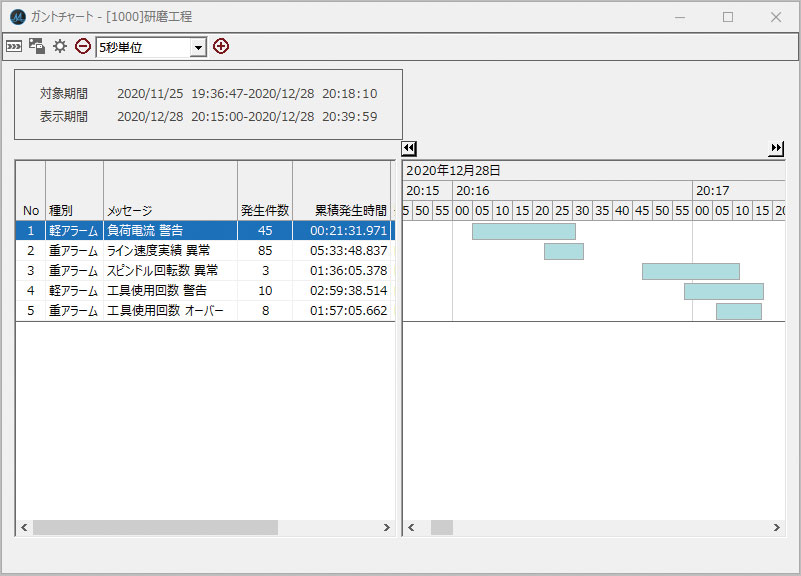This screenshot has width=801, height=576.
Task: Maximize the ガントチャート window
Action: point(728,17)
